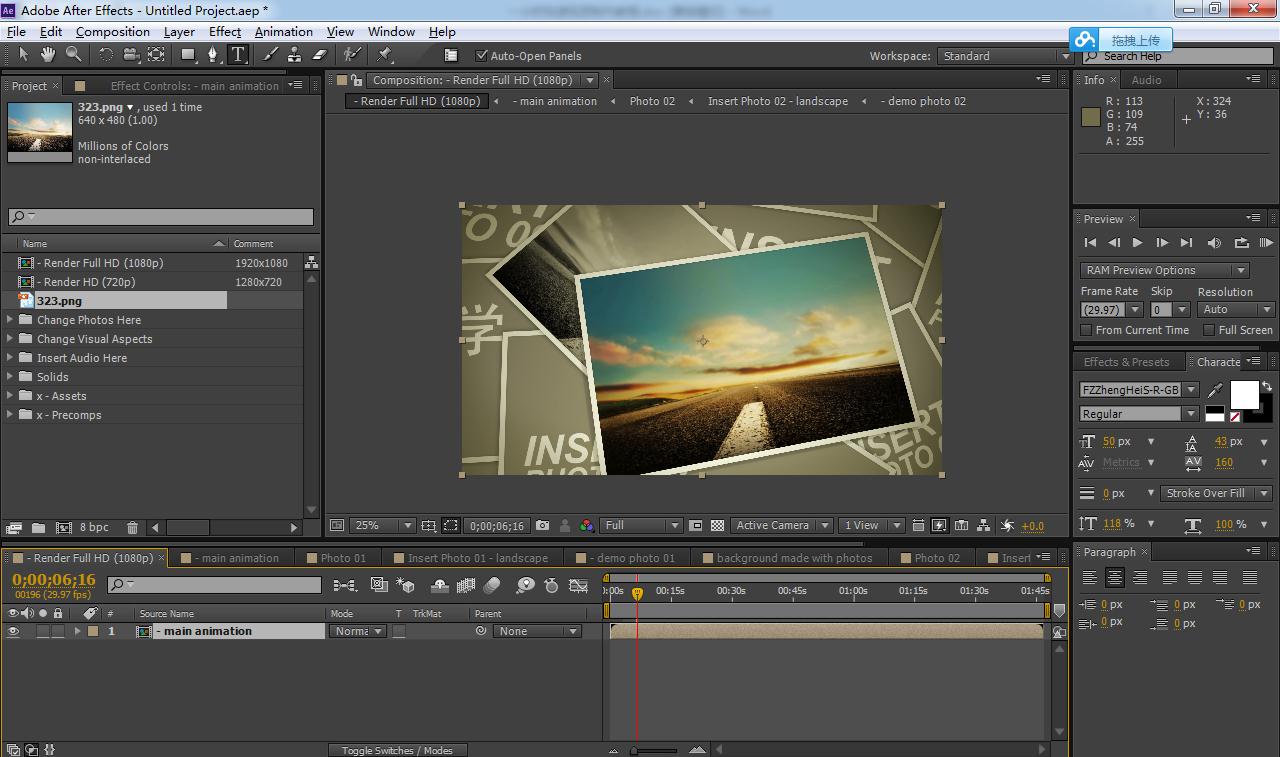This screenshot has height=757, width=1280.
Task: Hide the main animation layer
Action: [14, 631]
